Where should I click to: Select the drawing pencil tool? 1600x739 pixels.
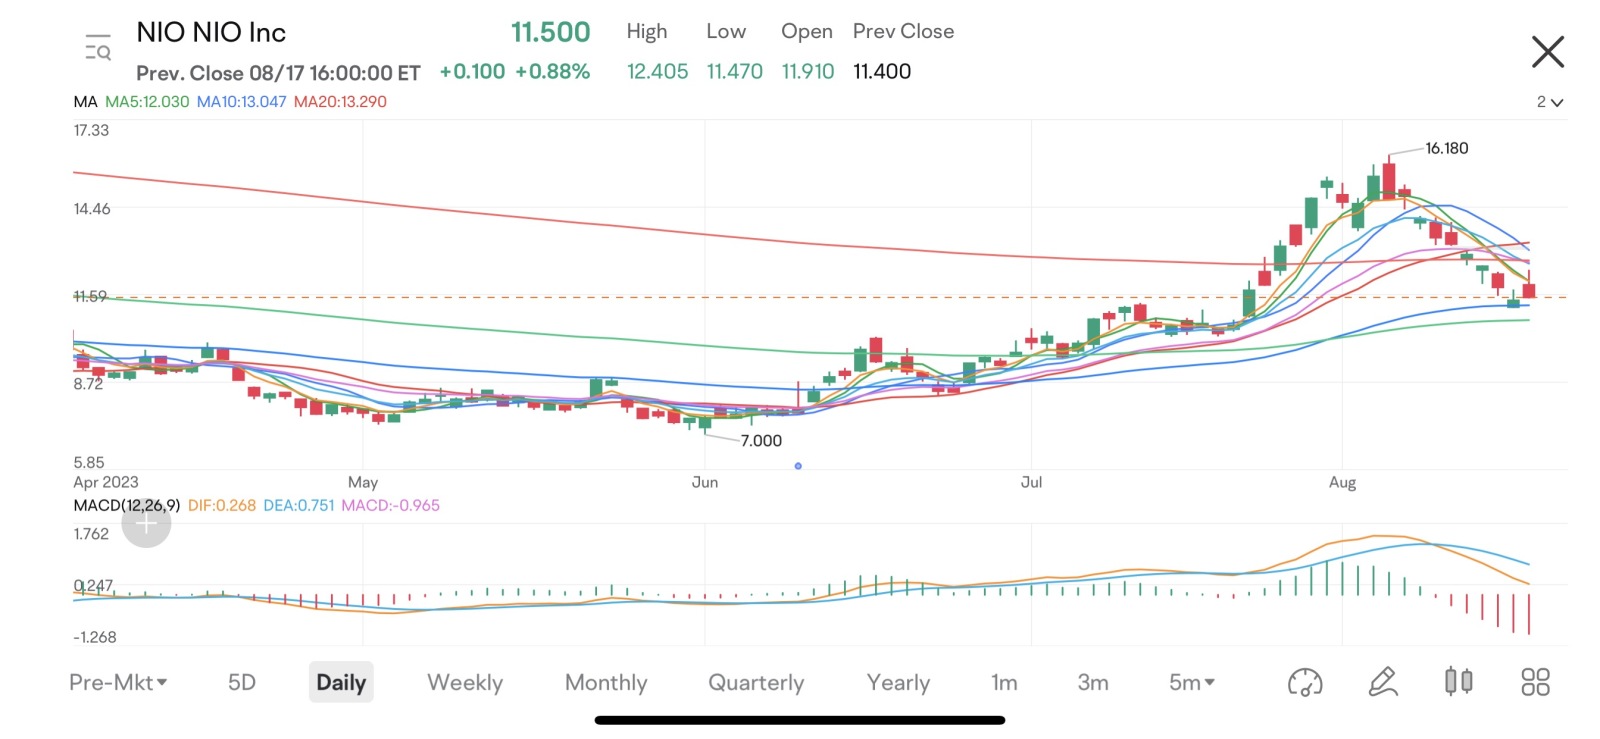click(x=1382, y=682)
